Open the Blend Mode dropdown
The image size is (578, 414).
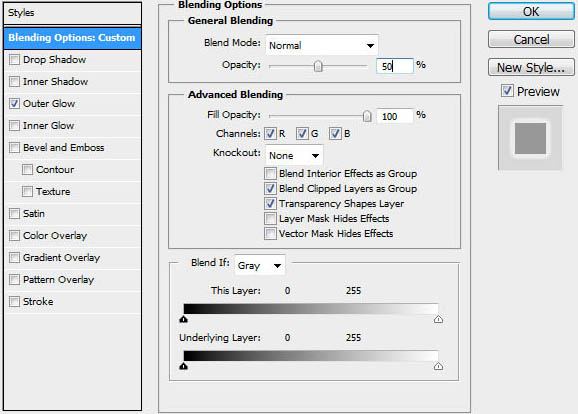(322, 45)
